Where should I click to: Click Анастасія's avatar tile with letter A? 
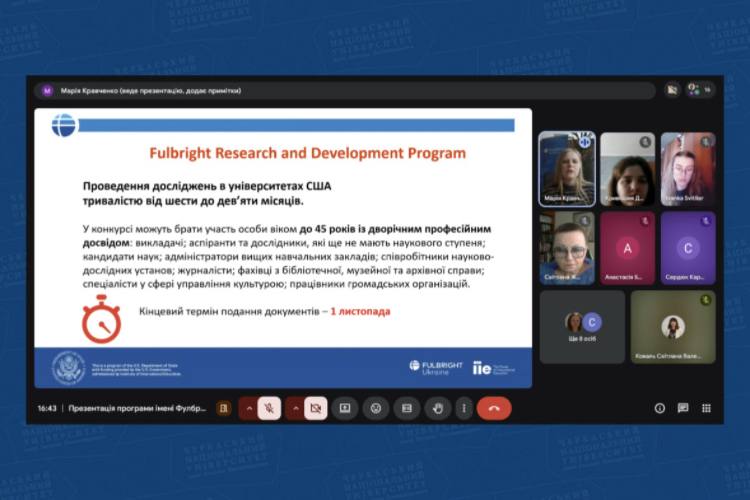pyautogui.click(x=627, y=247)
